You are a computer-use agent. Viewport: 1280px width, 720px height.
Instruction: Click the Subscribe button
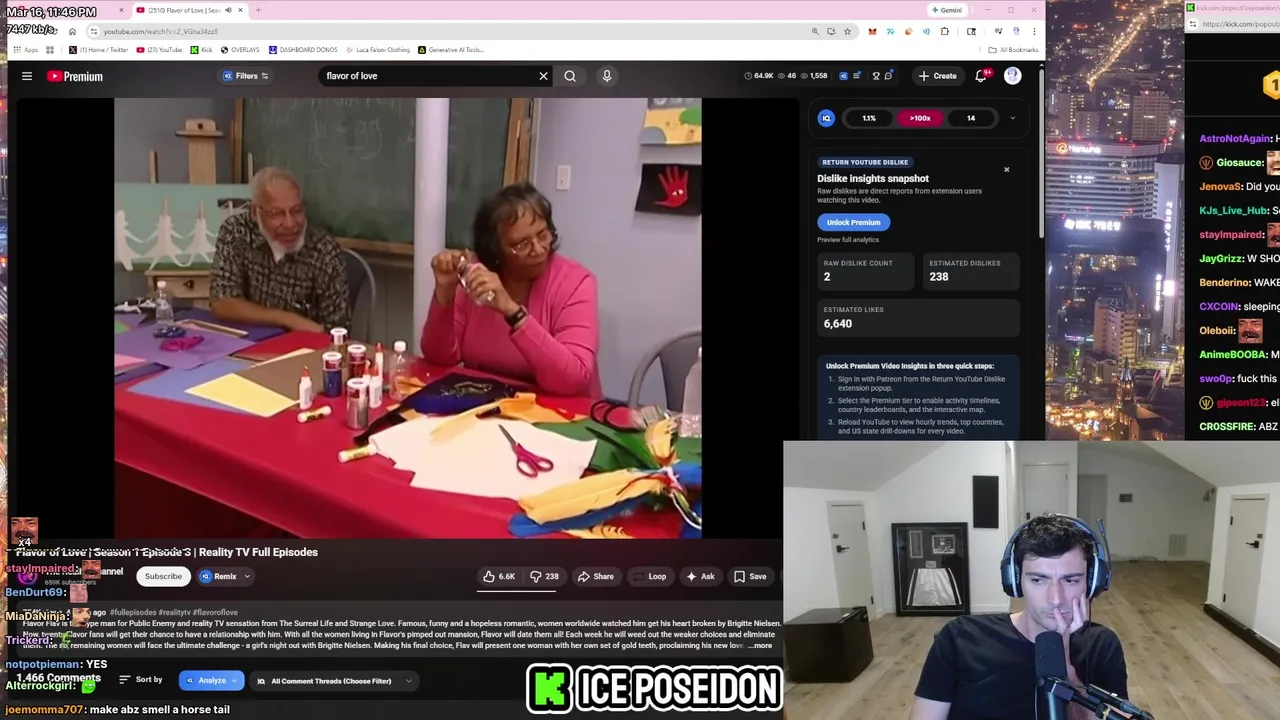163,576
